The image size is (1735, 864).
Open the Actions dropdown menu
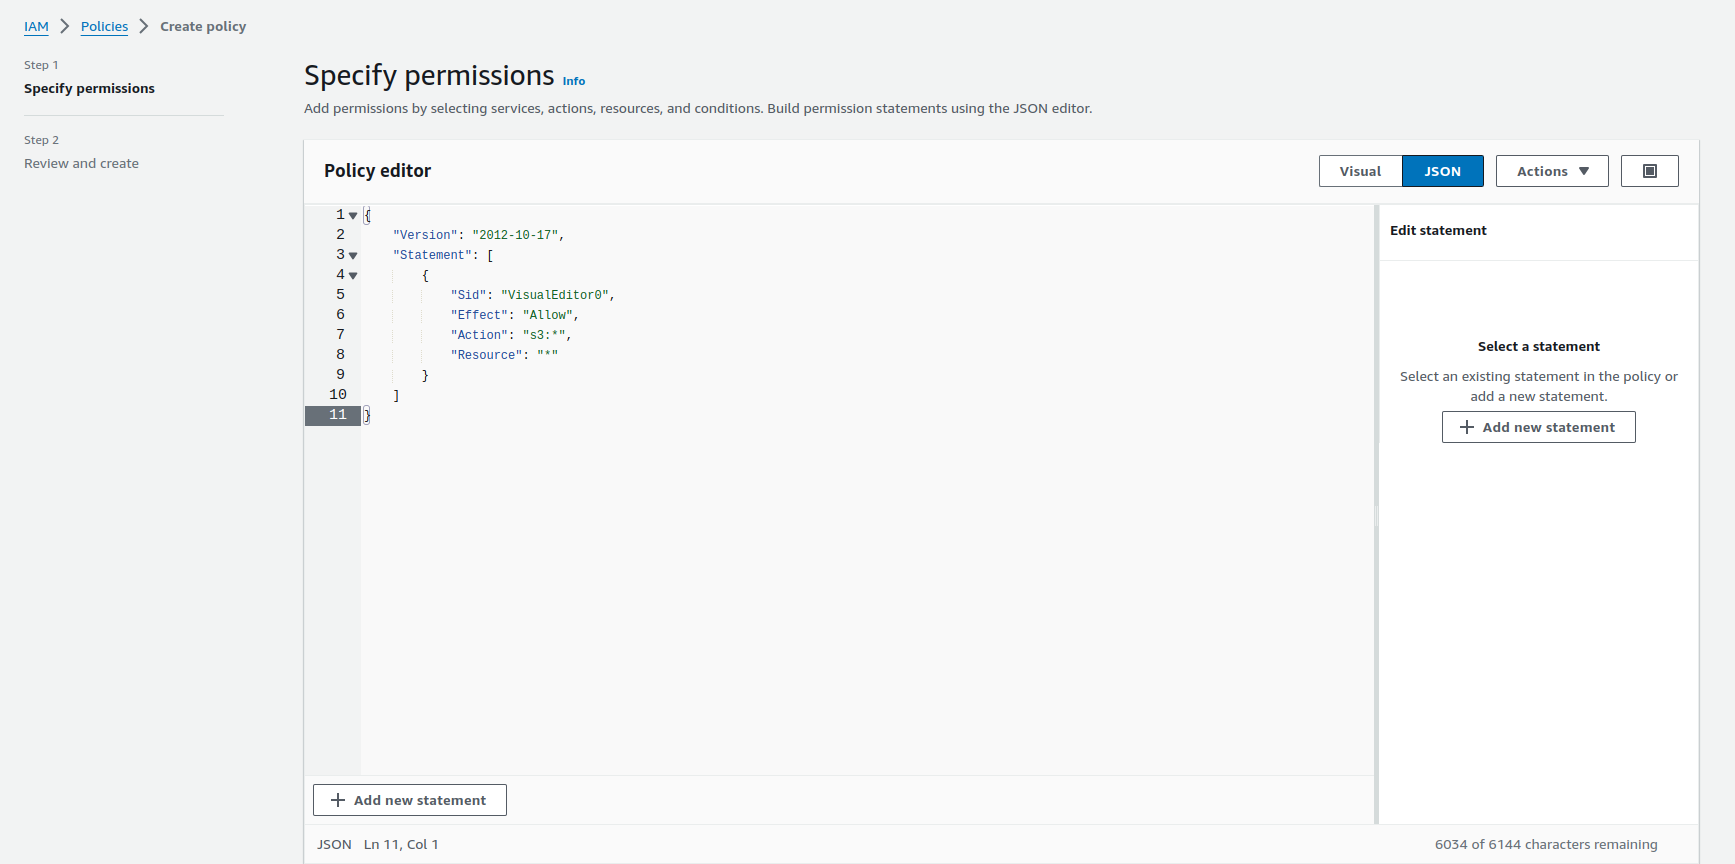[x=1551, y=171]
